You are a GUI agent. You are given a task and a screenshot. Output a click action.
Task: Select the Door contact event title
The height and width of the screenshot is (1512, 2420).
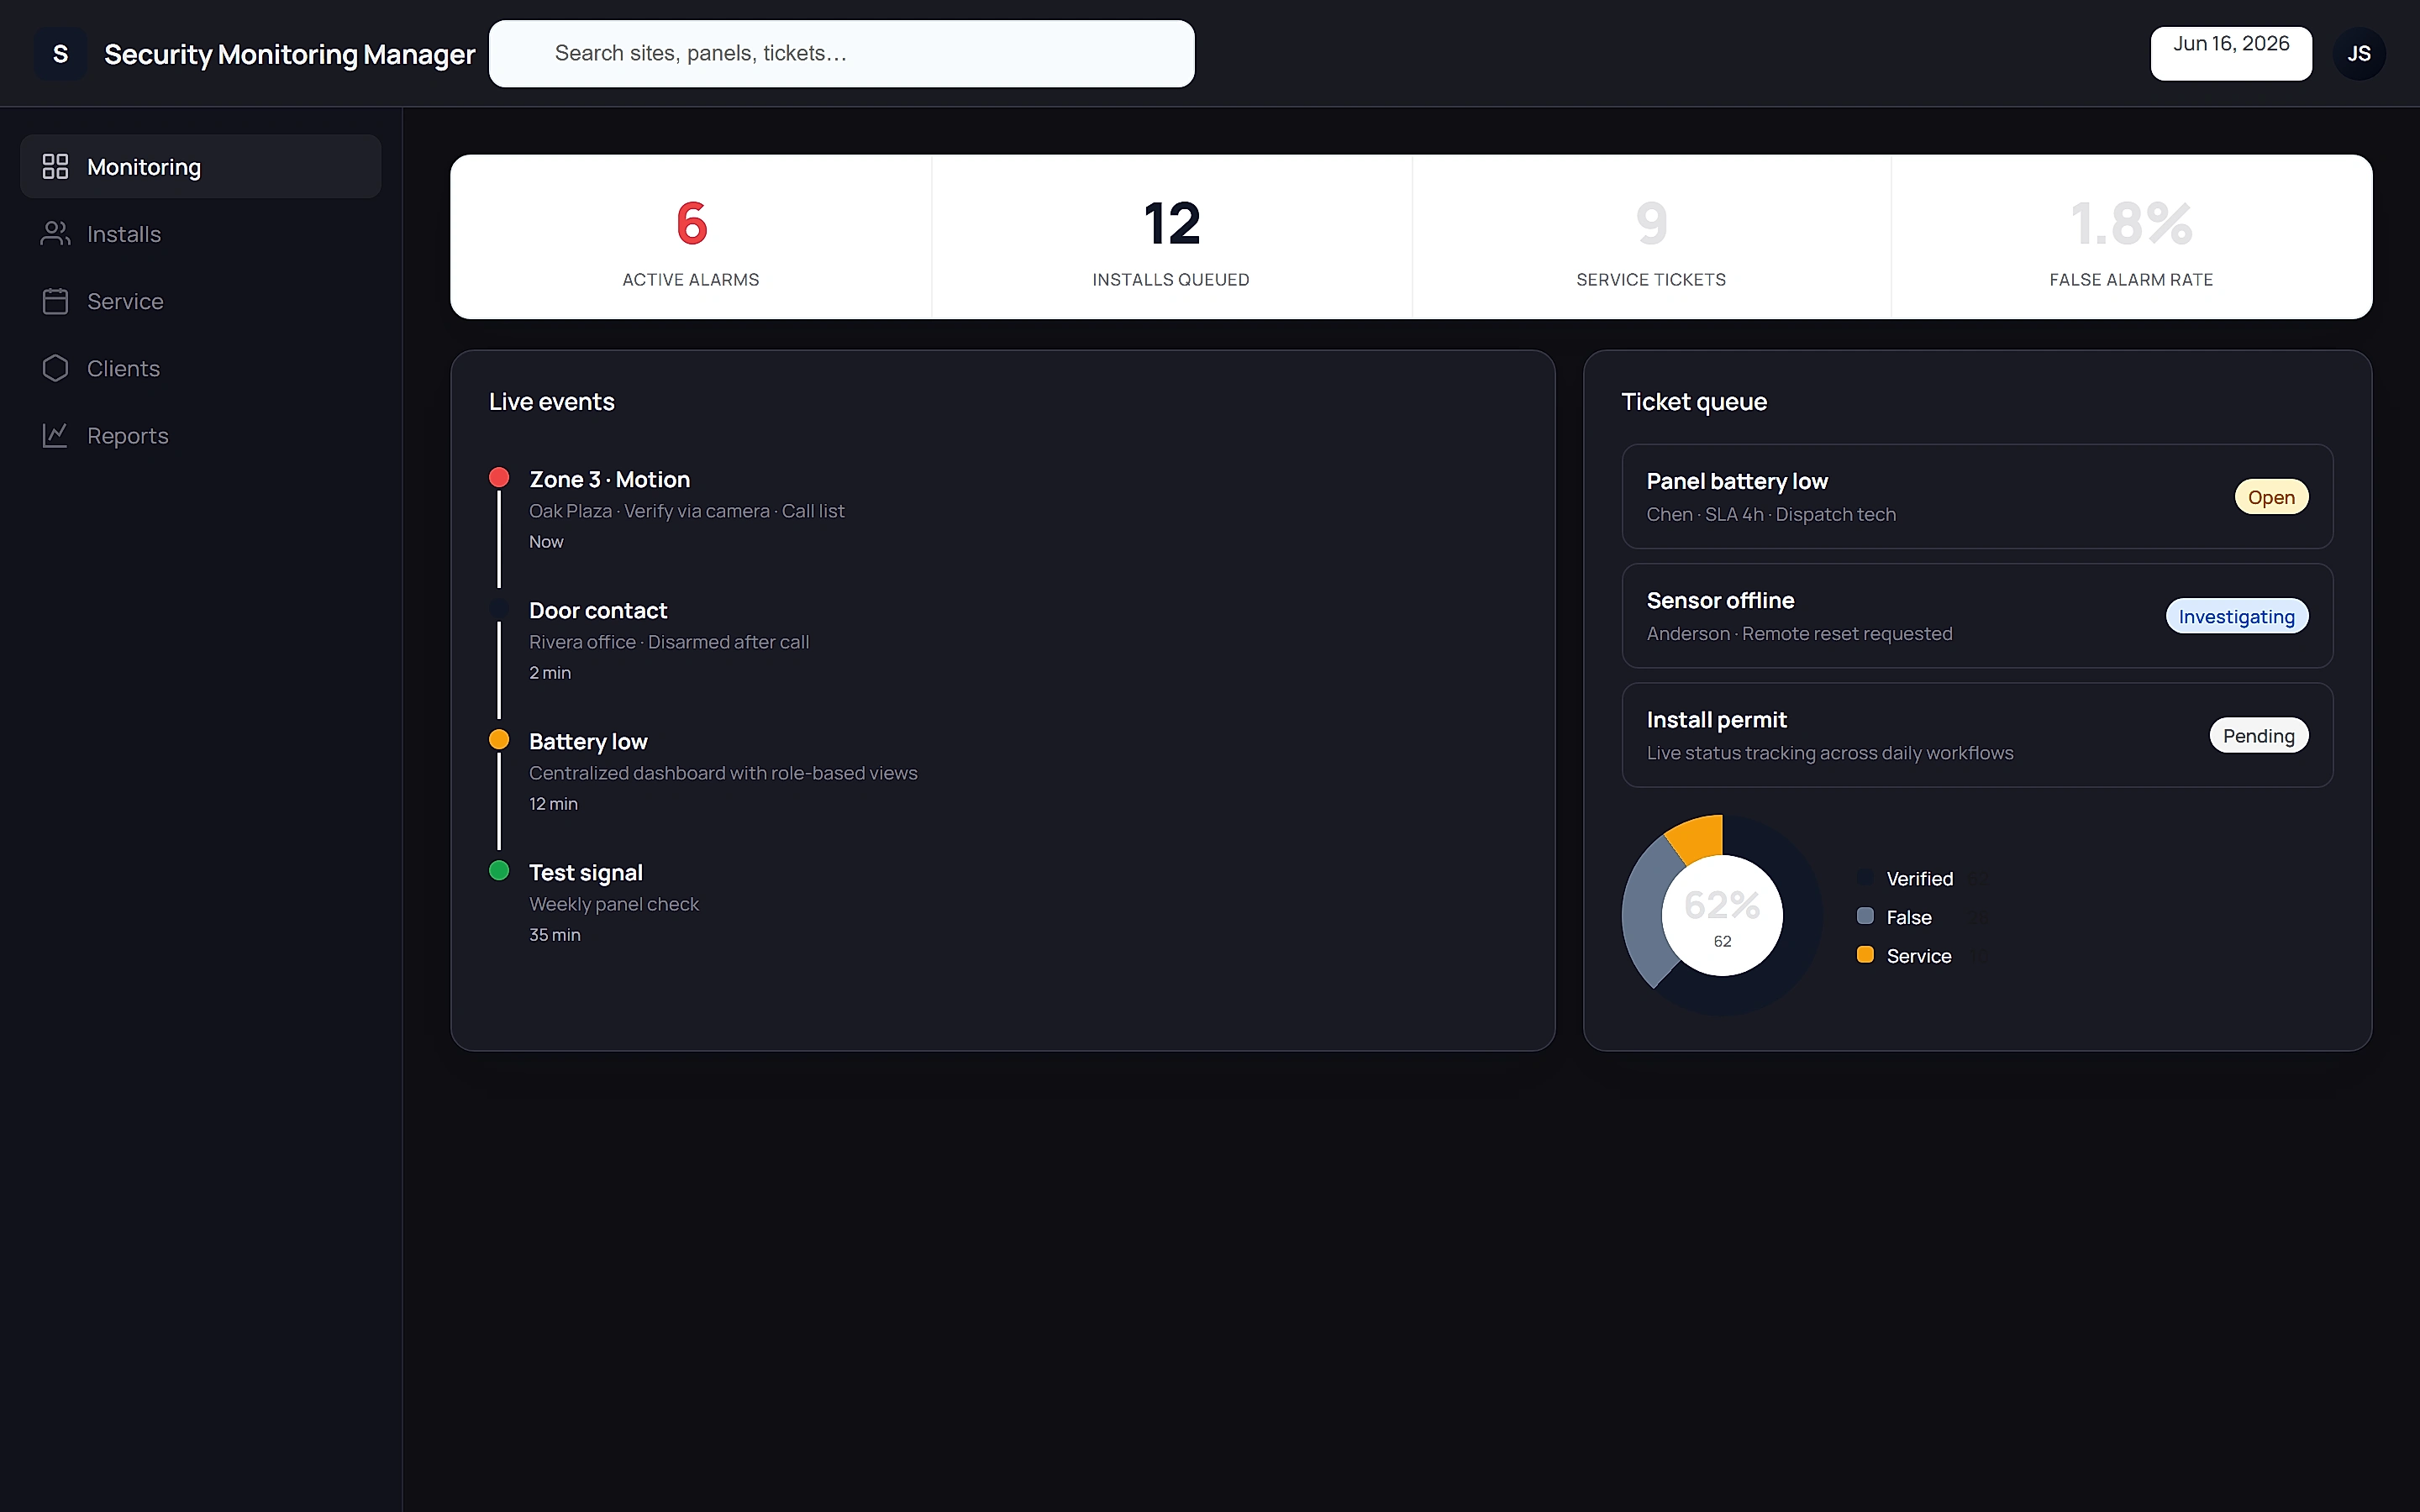coord(598,610)
